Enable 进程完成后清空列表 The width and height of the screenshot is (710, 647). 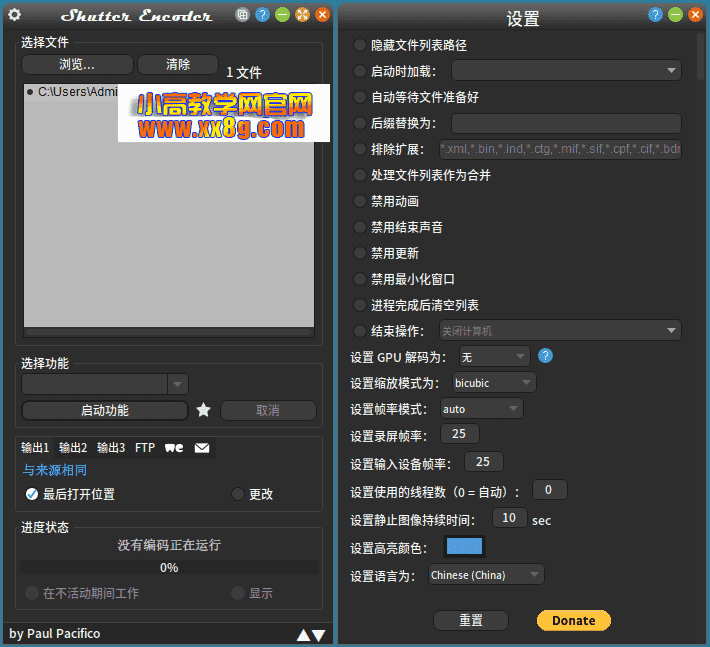point(360,305)
